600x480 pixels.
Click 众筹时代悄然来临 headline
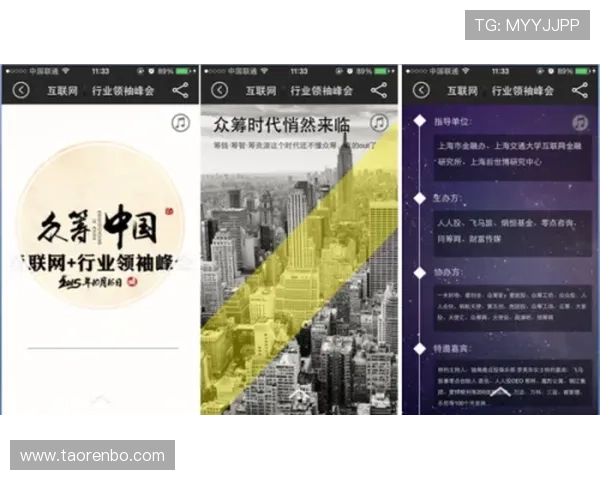point(282,125)
